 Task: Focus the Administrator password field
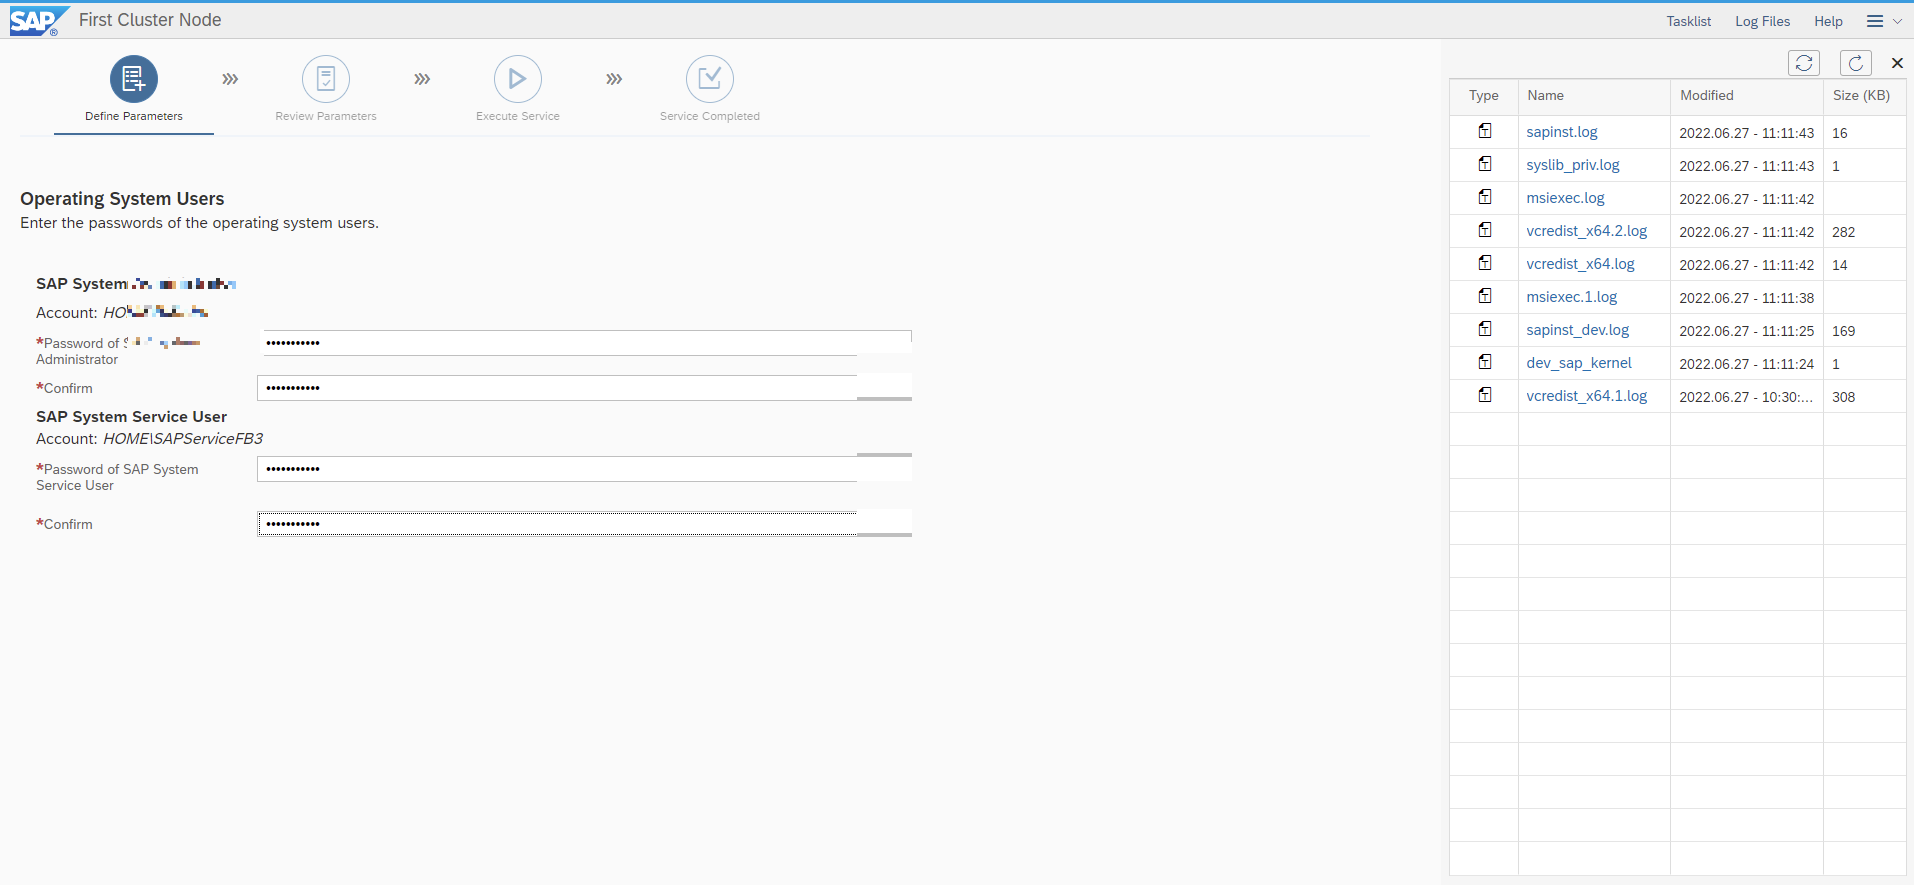[584, 343]
